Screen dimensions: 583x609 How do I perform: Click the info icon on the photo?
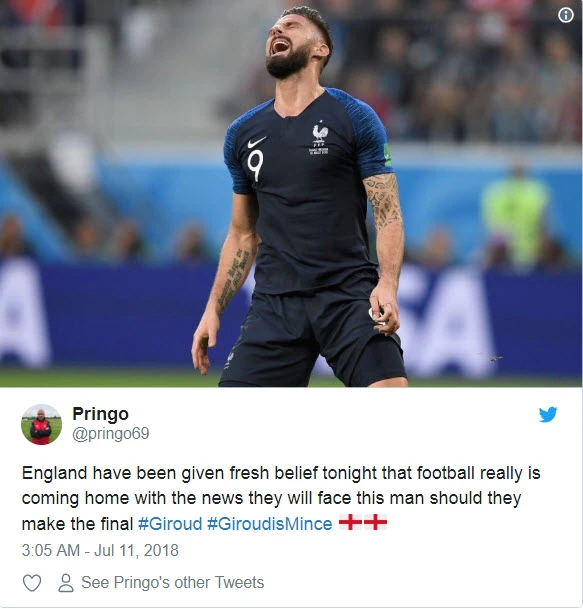pyautogui.click(x=566, y=15)
